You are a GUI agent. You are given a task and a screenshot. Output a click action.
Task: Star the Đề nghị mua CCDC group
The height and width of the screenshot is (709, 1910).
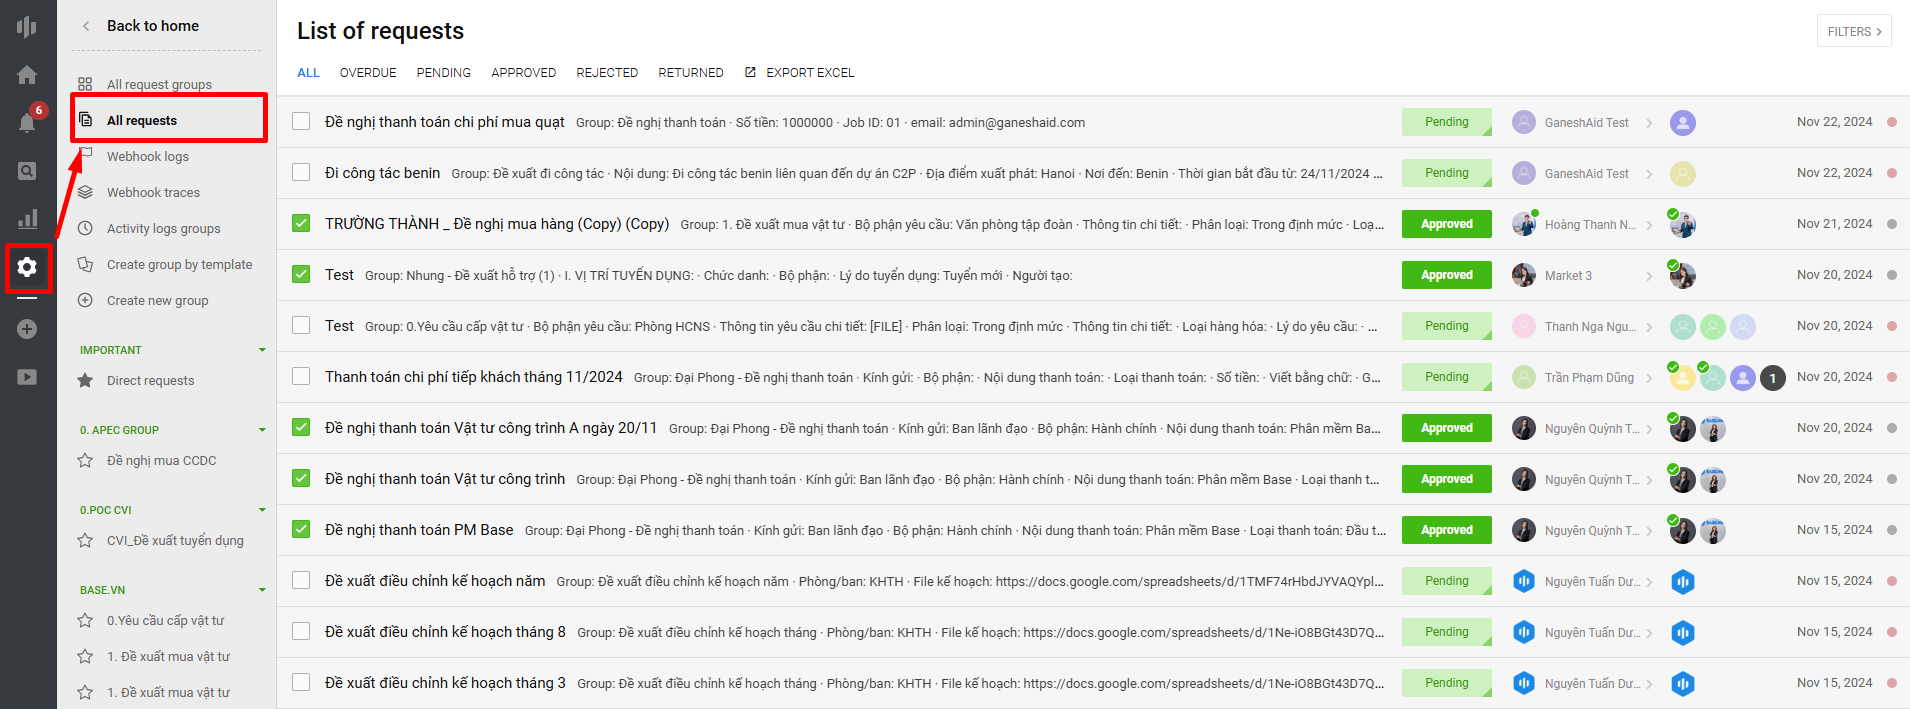[85, 460]
